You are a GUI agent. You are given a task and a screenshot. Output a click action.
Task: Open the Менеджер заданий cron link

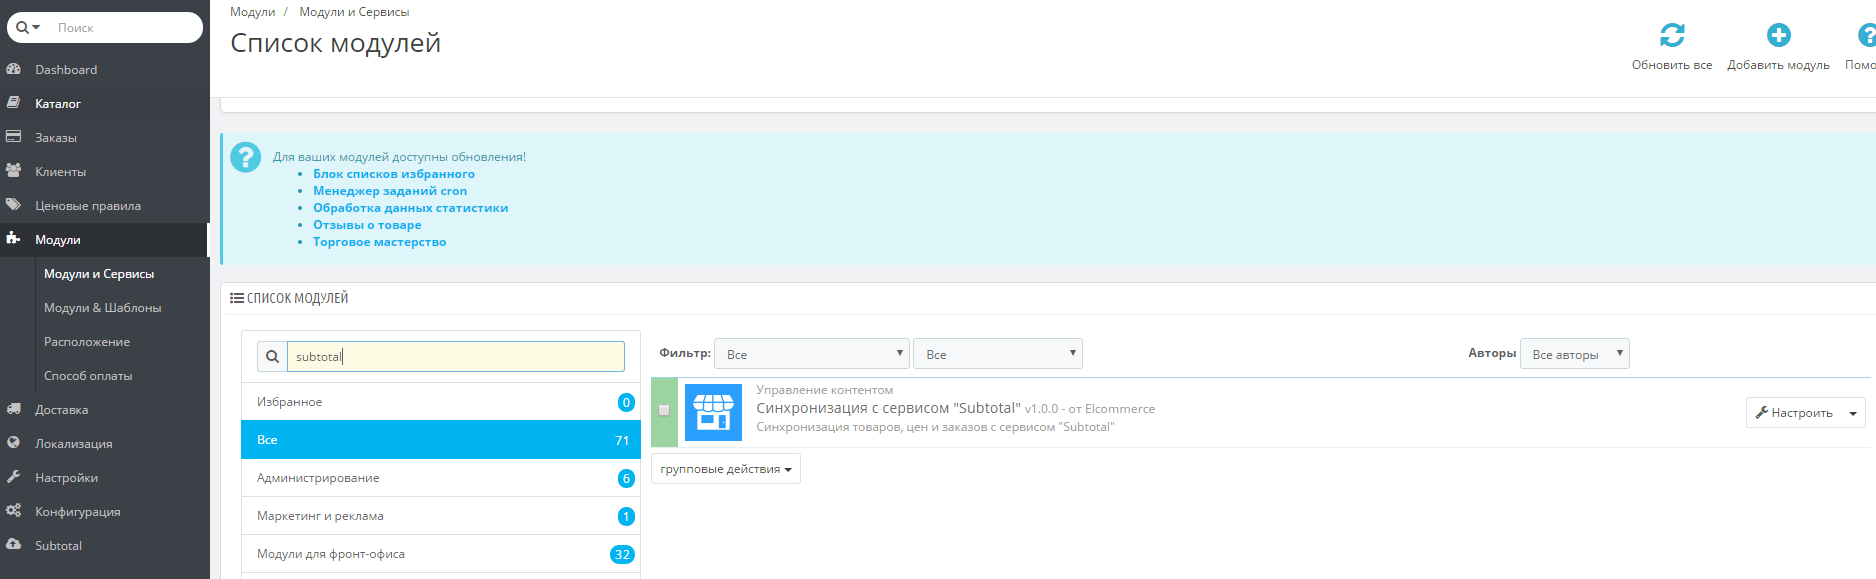pyautogui.click(x=390, y=191)
